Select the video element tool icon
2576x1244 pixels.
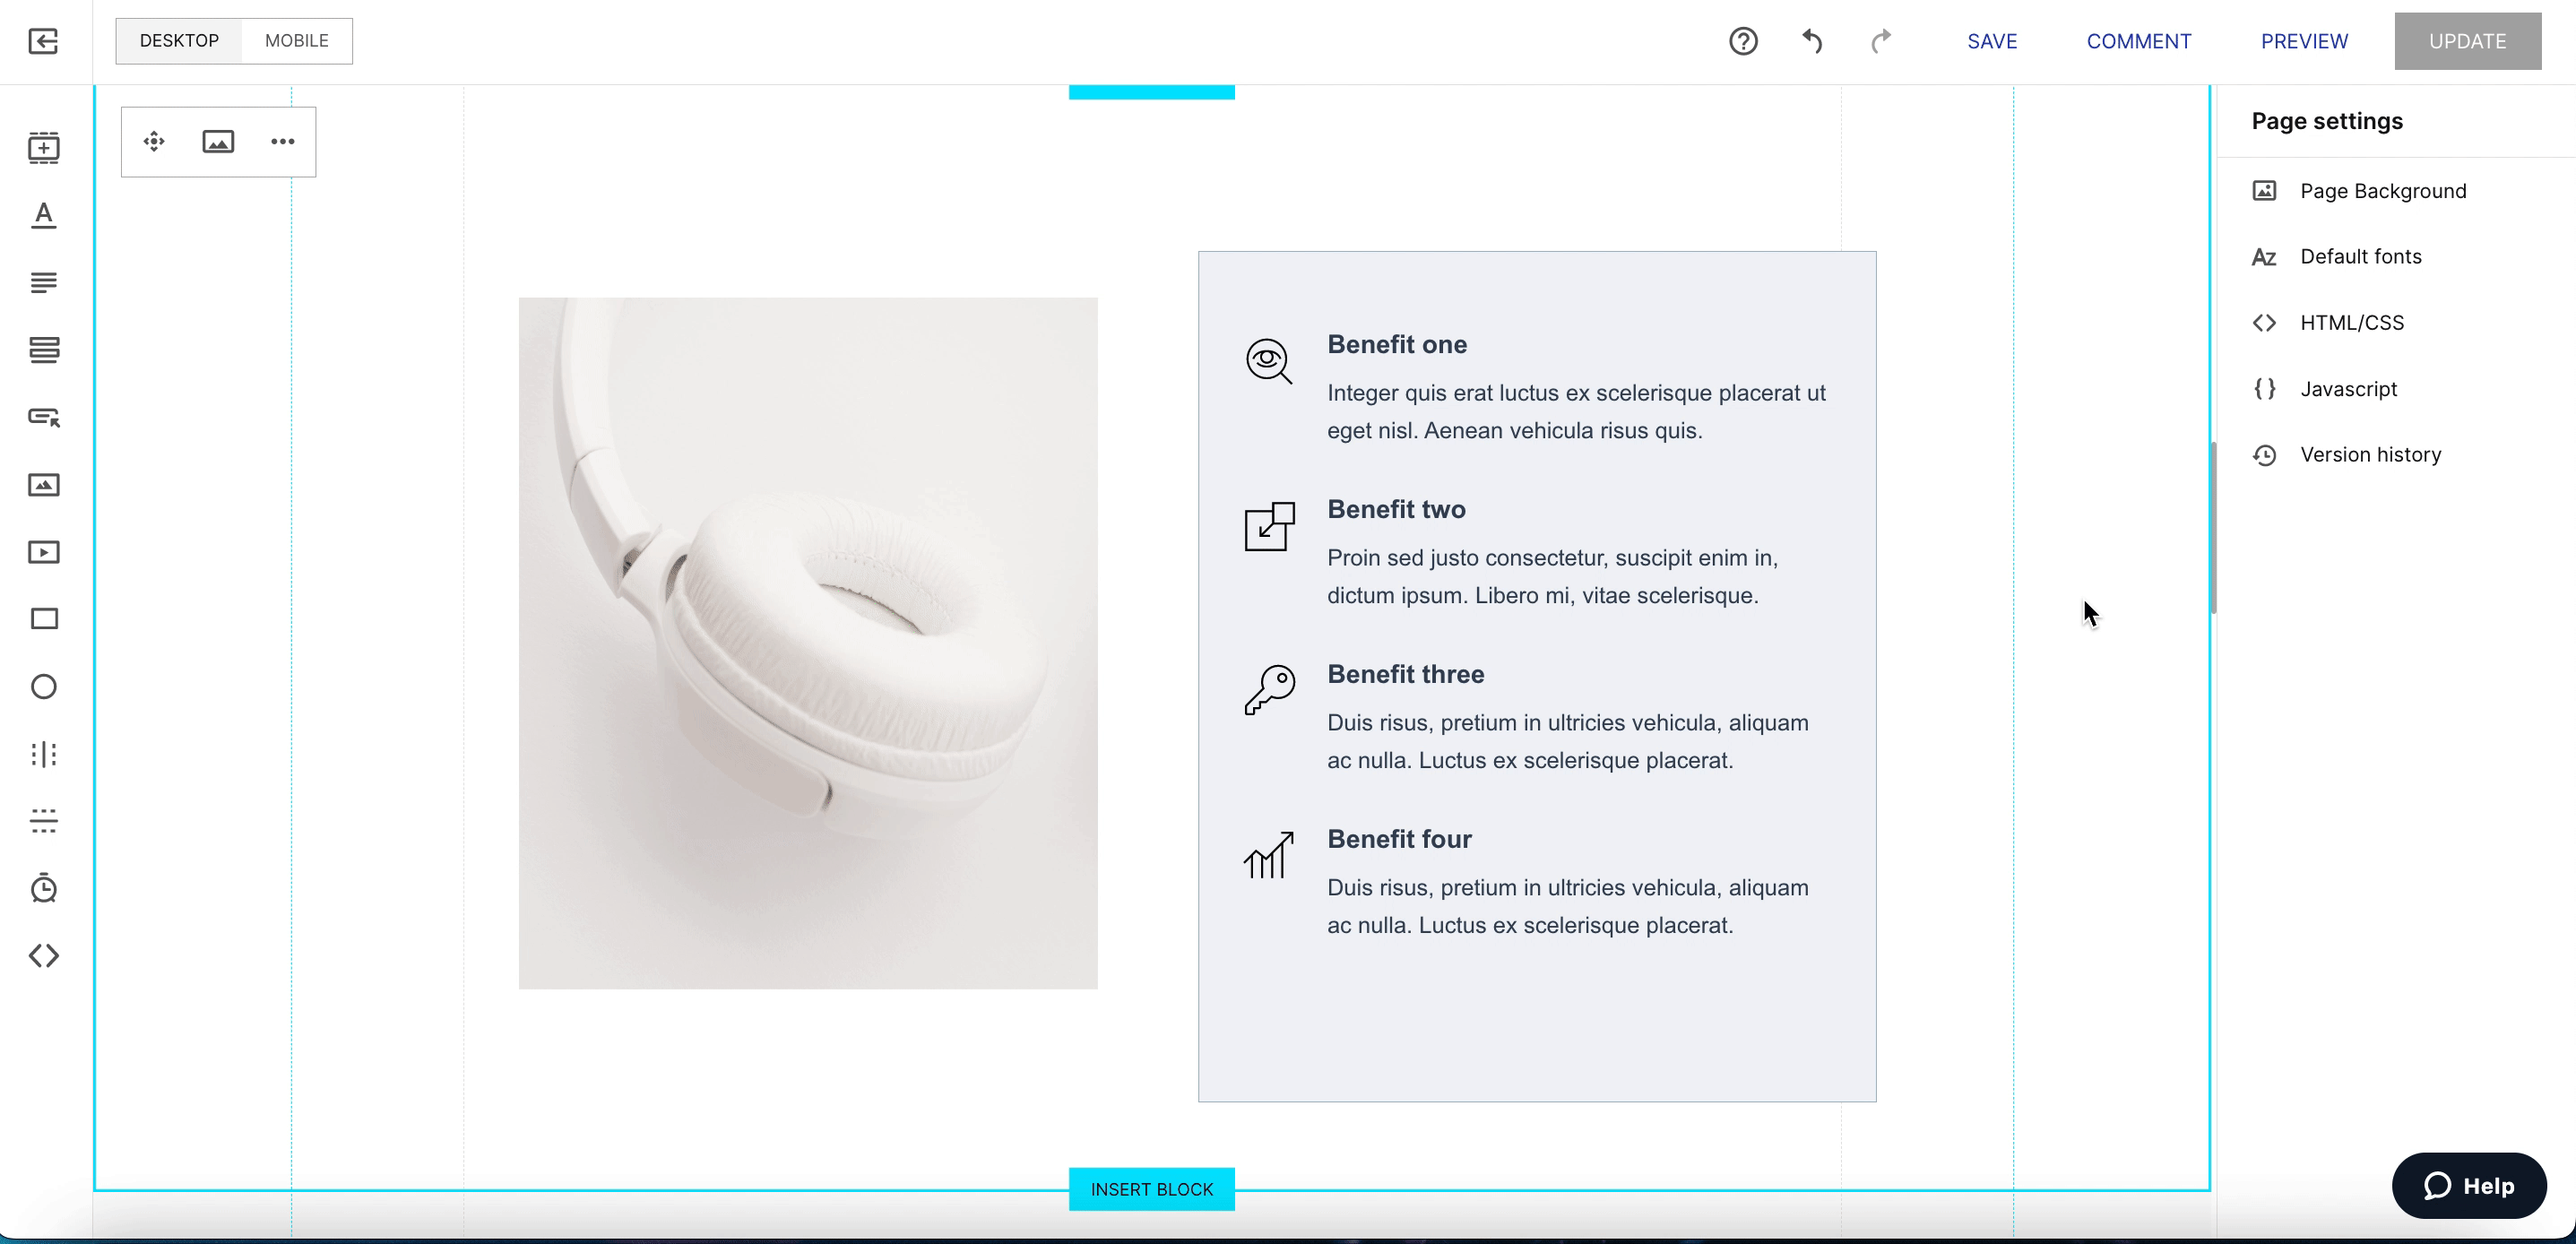(x=44, y=552)
